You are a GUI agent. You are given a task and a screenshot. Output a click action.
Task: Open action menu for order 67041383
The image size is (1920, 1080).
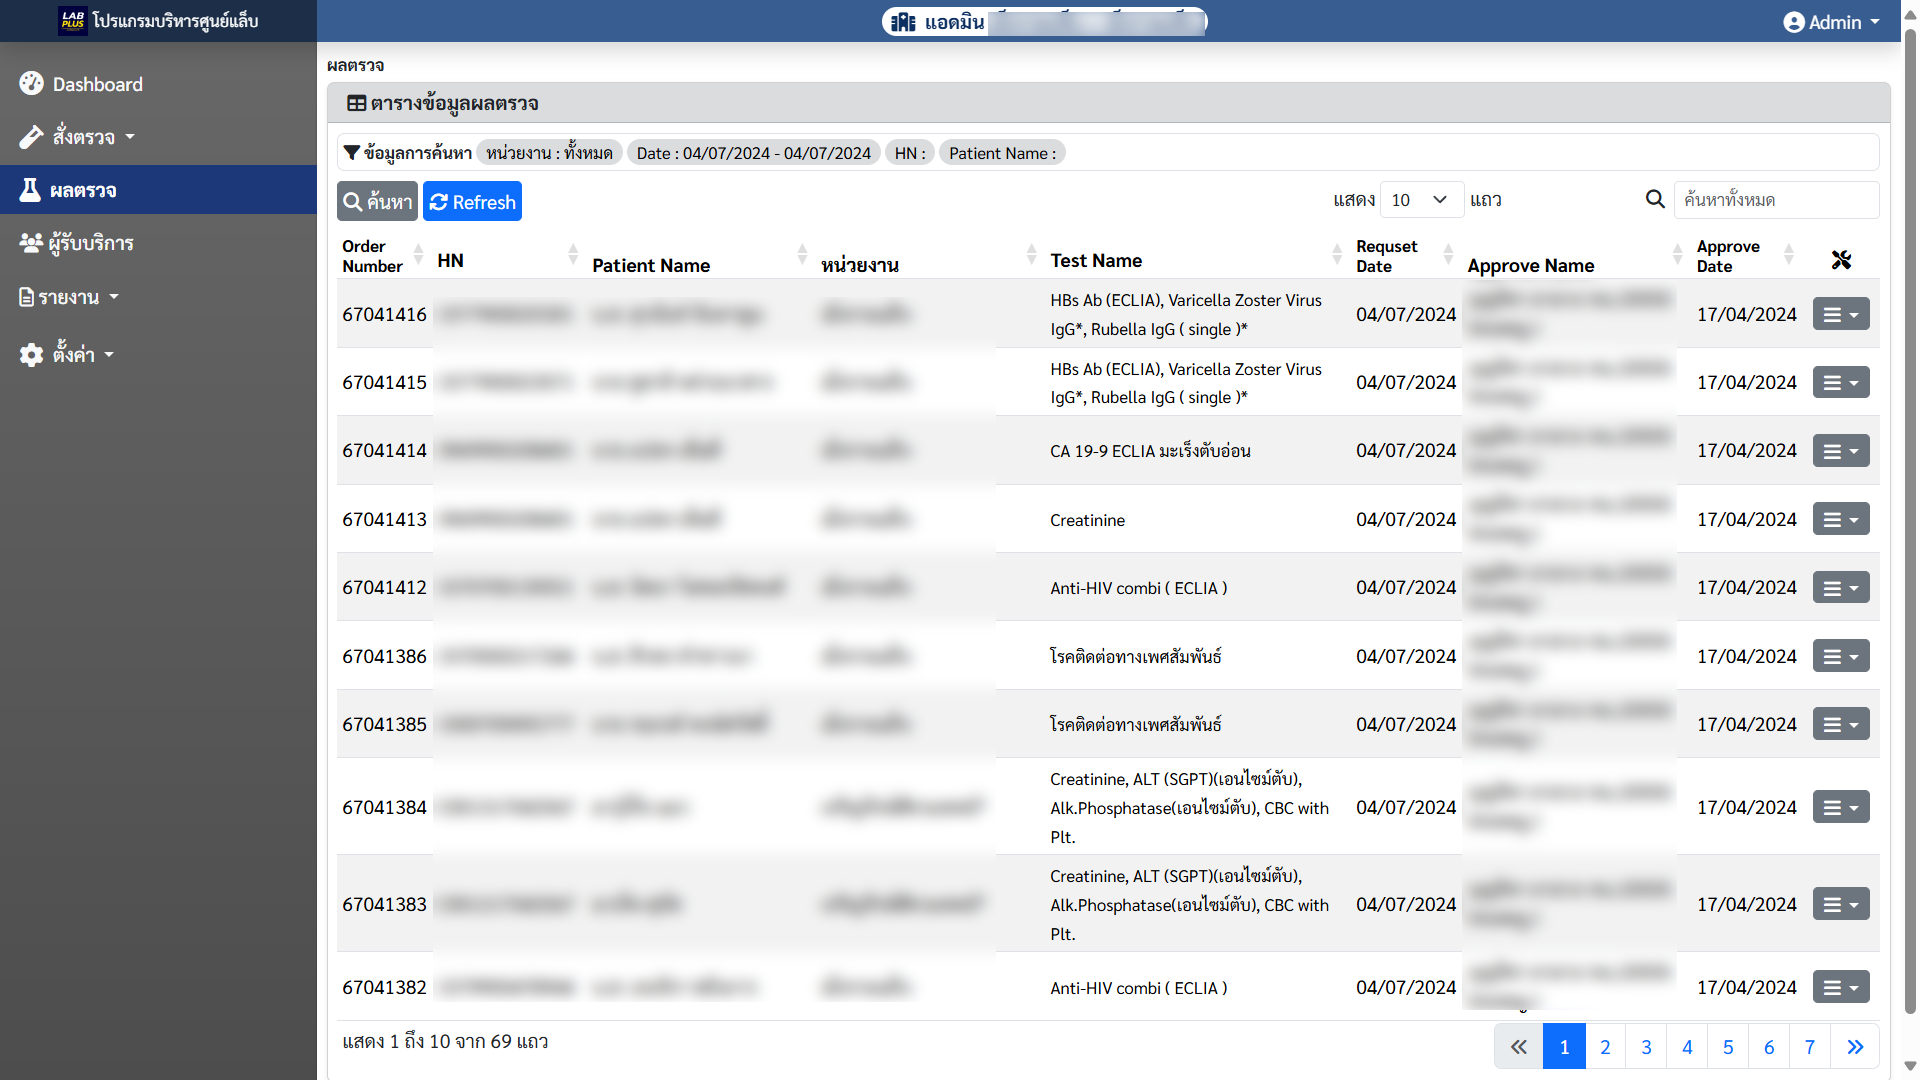1841,904
